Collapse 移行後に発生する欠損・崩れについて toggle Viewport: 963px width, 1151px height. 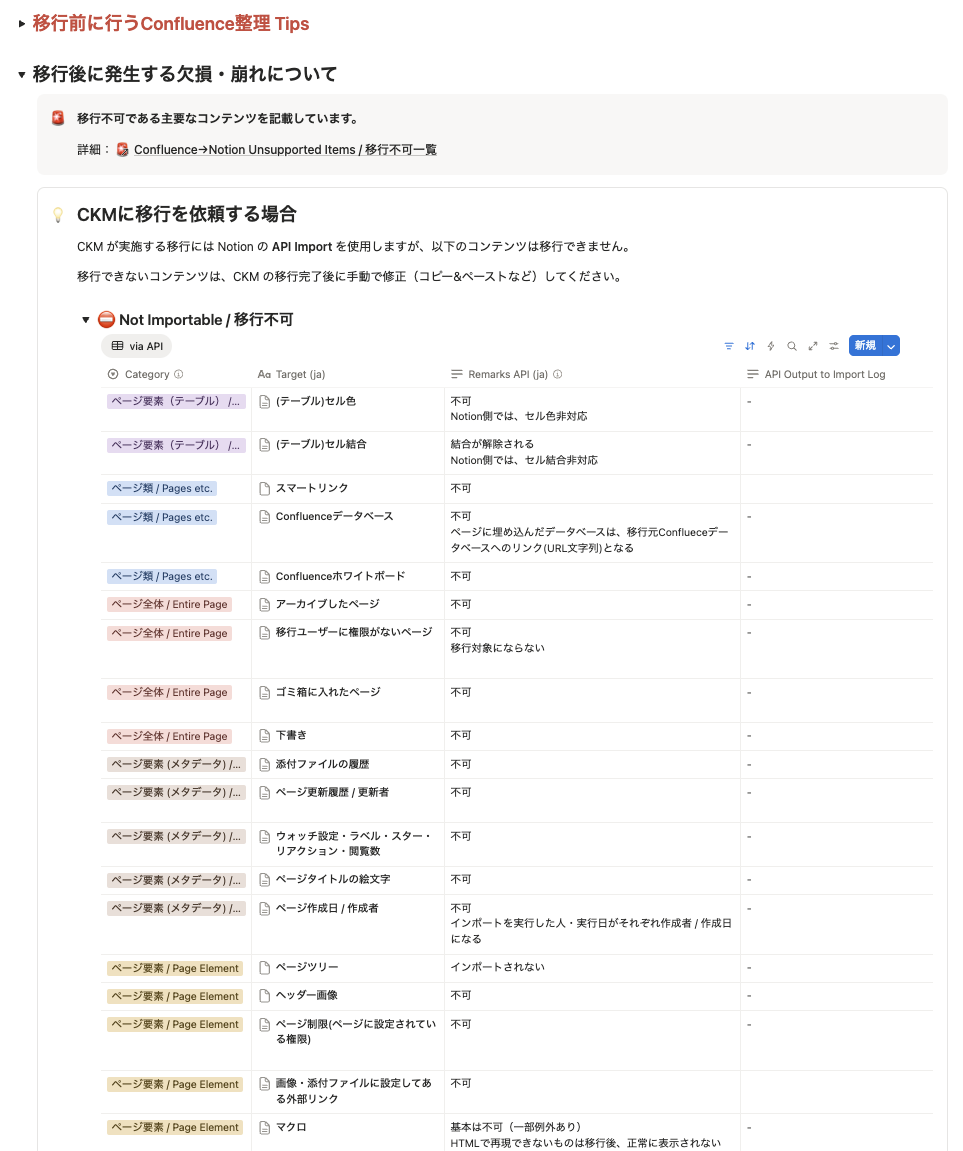coord(22,75)
